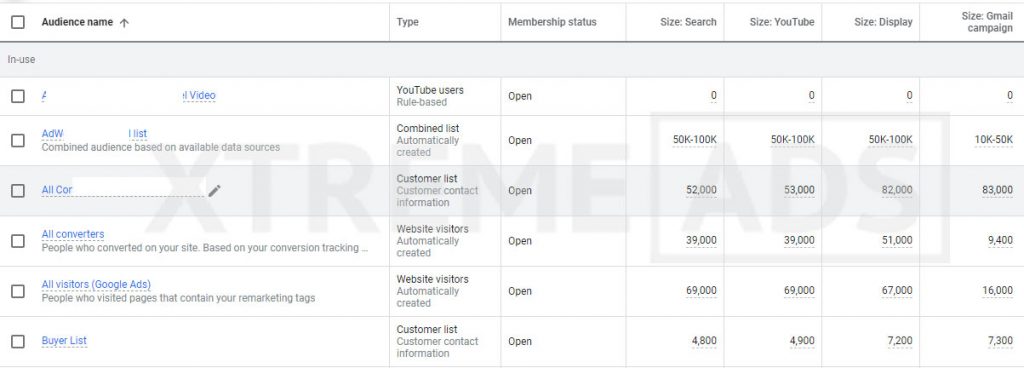1024x368 pixels.
Task: Check the box for the YouTube users Video row
Action: tap(18, 96)
